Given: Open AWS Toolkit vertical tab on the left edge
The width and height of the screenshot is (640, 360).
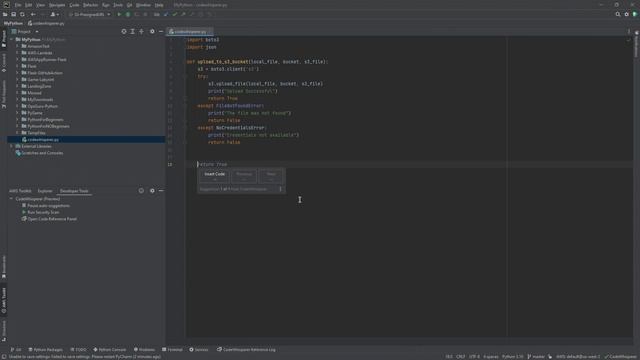Looking at the screenshot, I should [x=4, y=300].
